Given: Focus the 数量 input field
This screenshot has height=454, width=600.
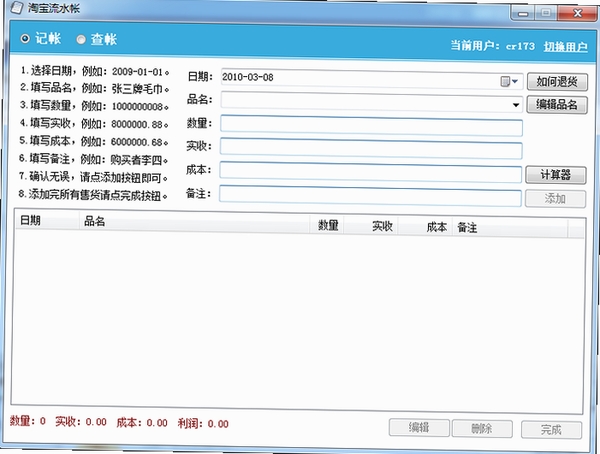Looking at the screenshot, I should pyautogui.click(x=371, y=125).
